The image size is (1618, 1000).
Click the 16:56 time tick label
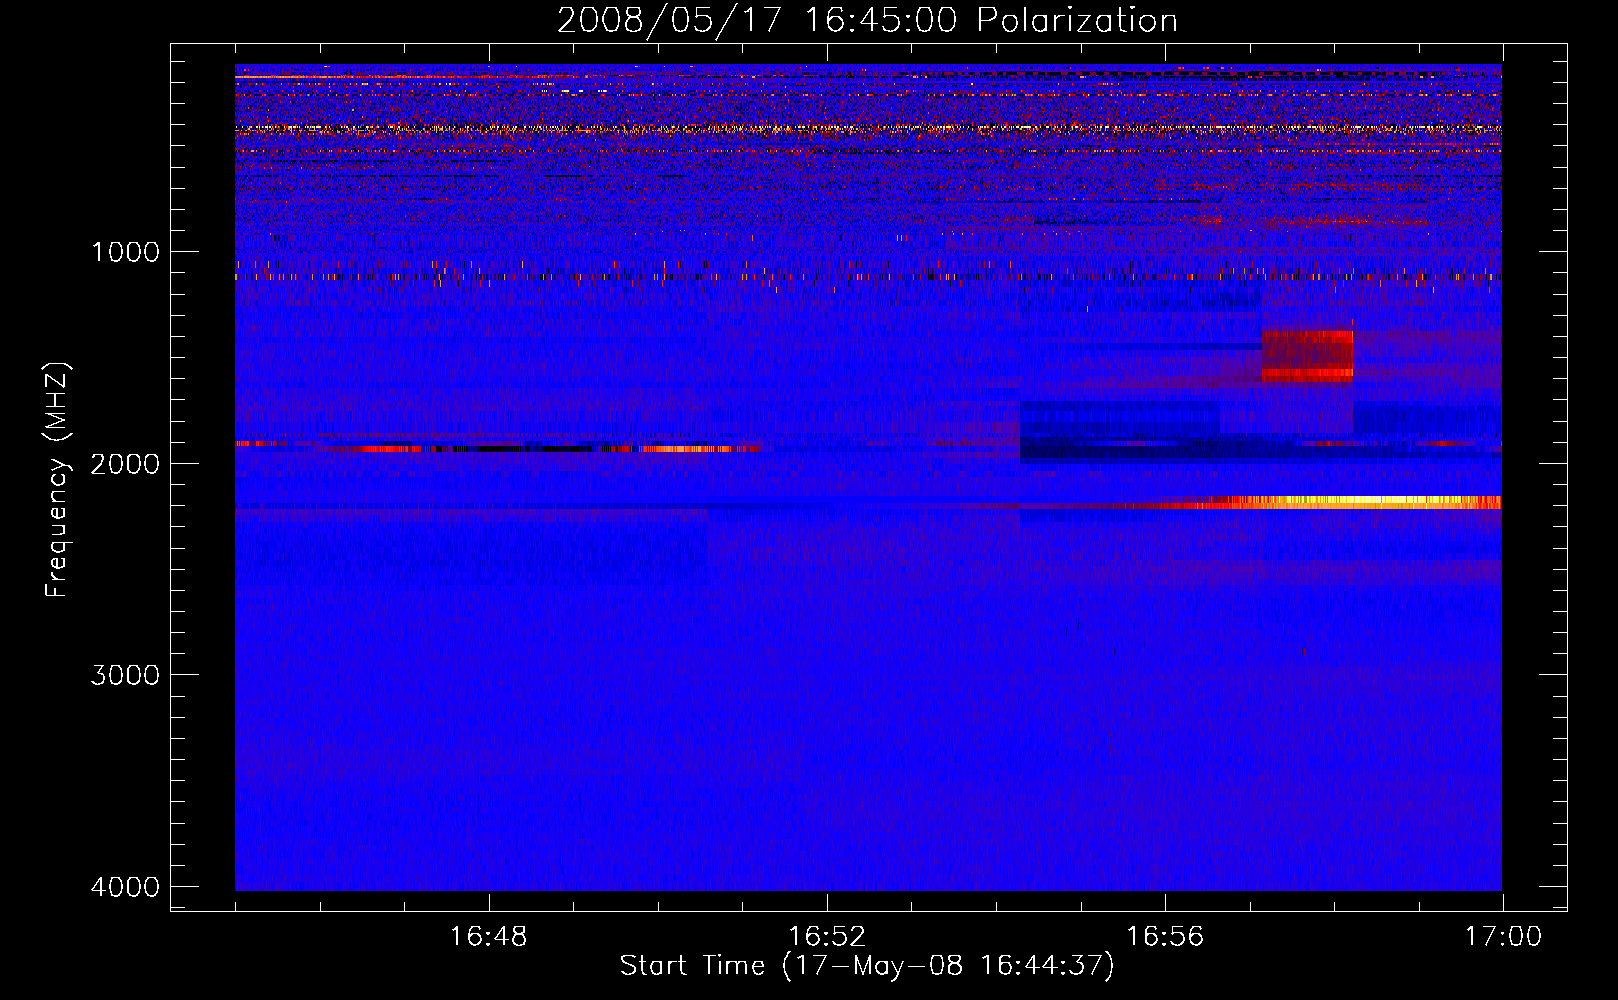pos(1165,937)
